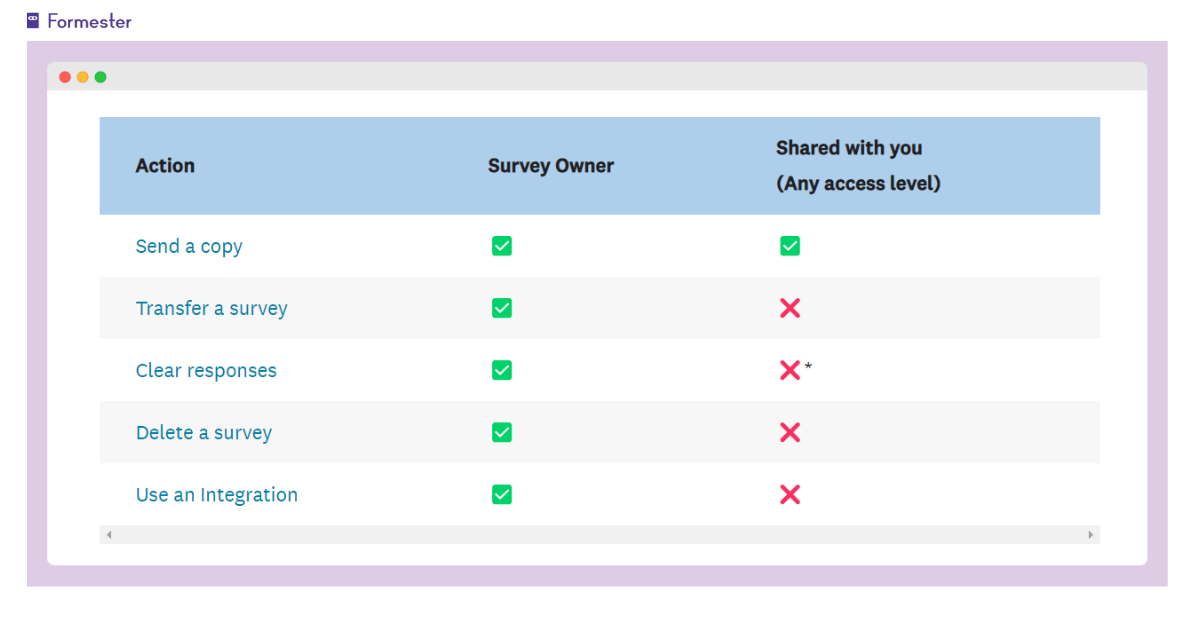
Task: Click the asterisk next to Clear responses cross
Action: click(x=807, y=366)
